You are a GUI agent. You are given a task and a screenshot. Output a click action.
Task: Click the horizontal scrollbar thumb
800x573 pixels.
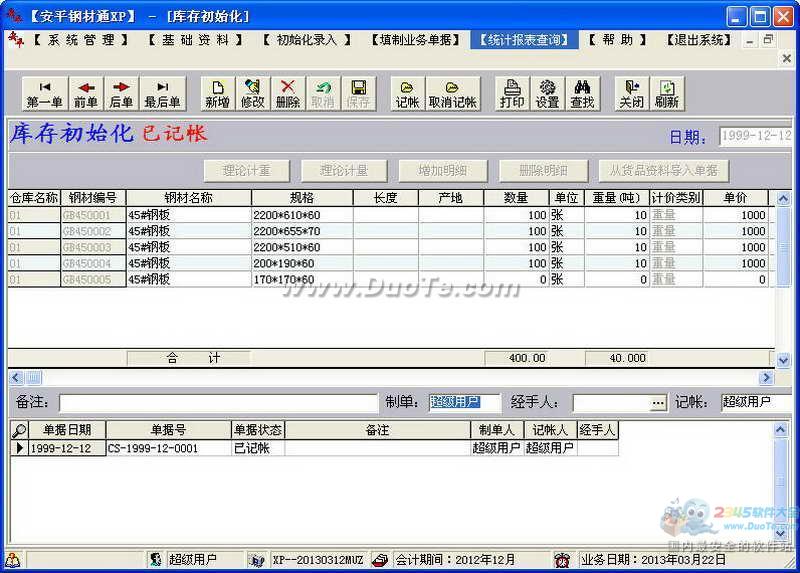(33, 378)
